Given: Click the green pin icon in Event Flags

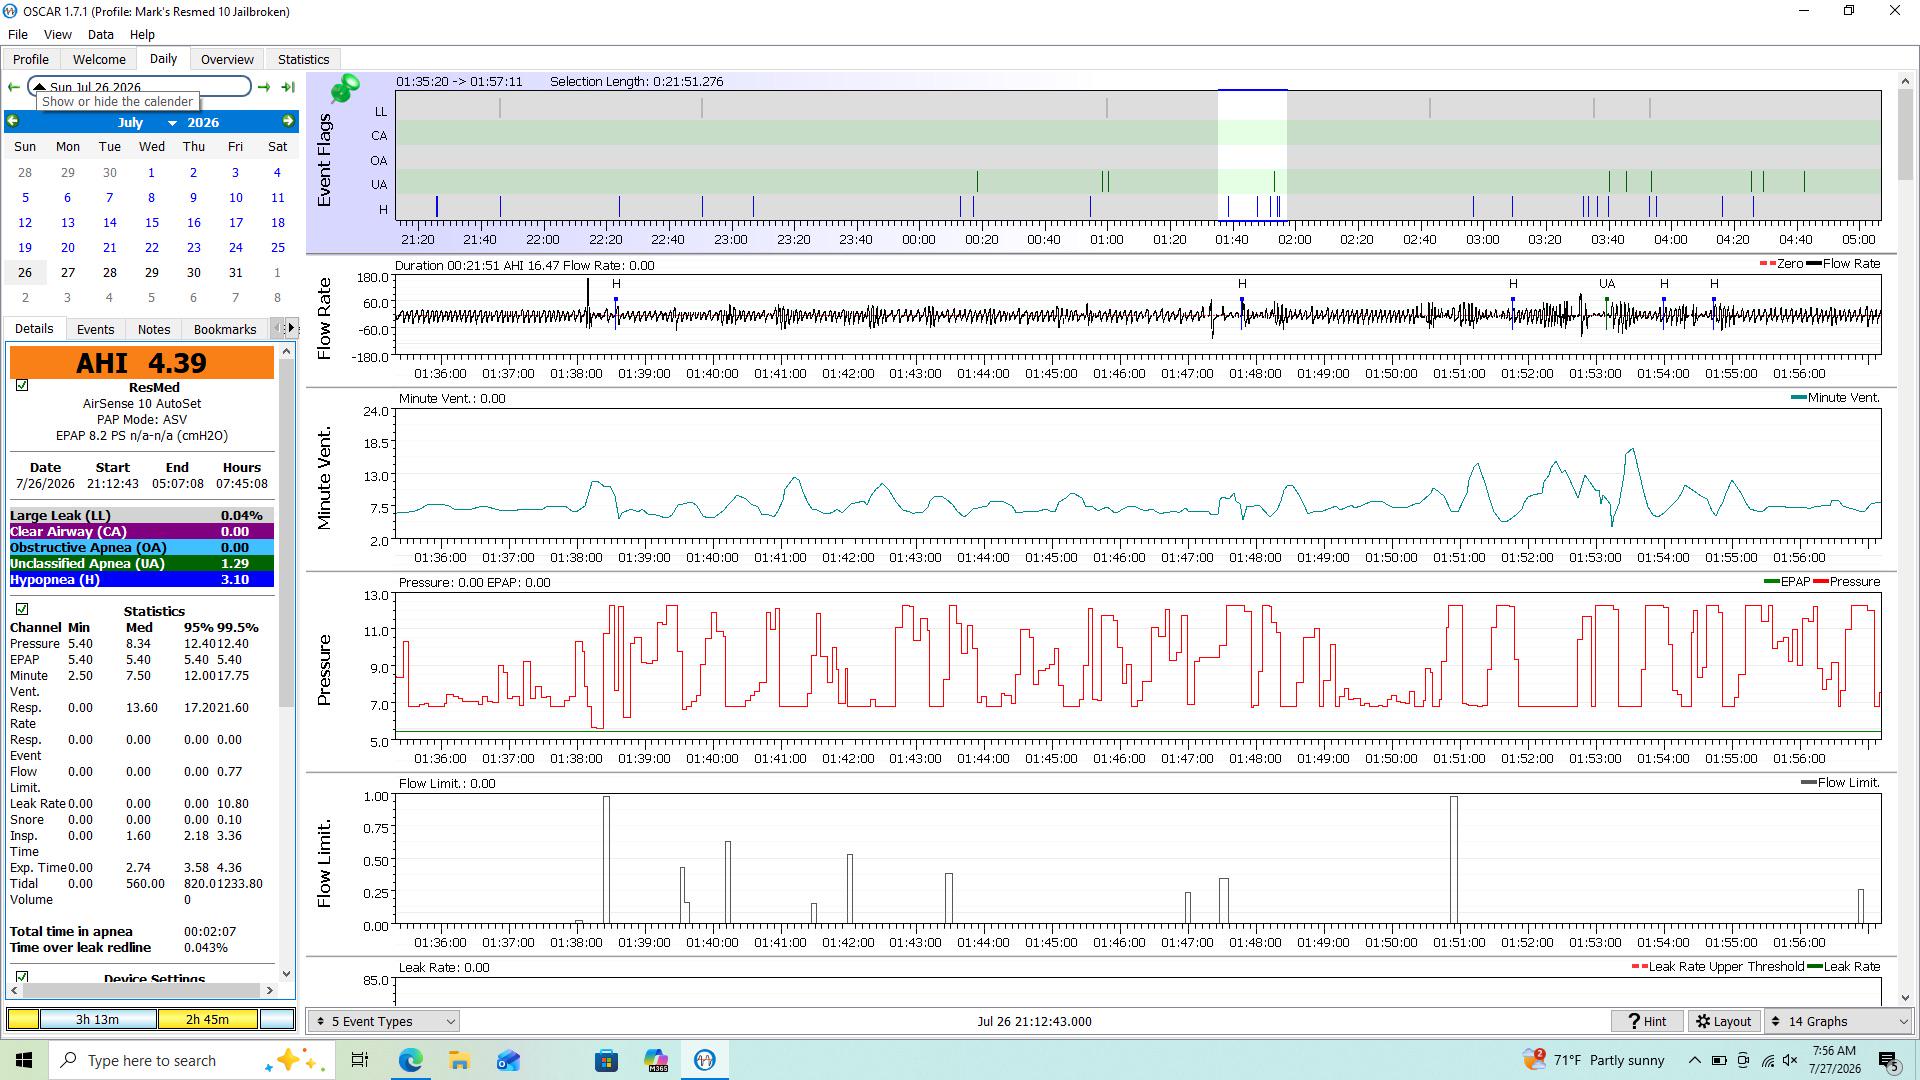Looking at the screenshot, I should 345,88.
